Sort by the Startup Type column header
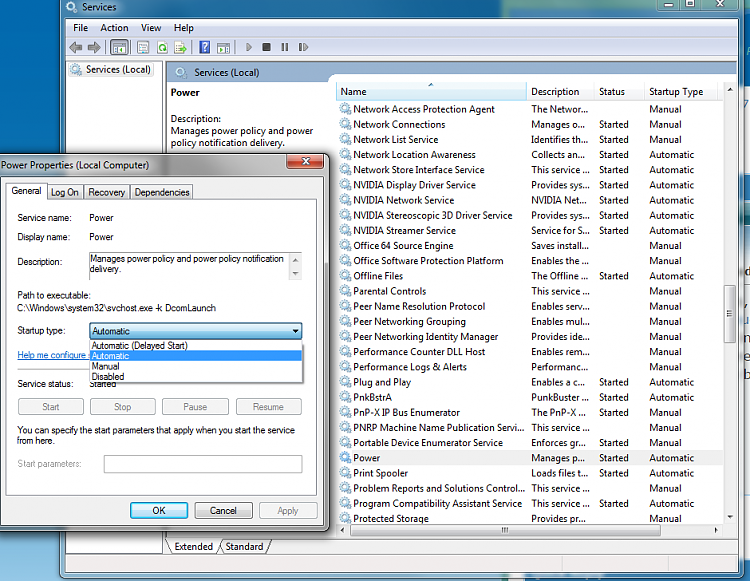This screenshot has width=750, height=581. 681,91
